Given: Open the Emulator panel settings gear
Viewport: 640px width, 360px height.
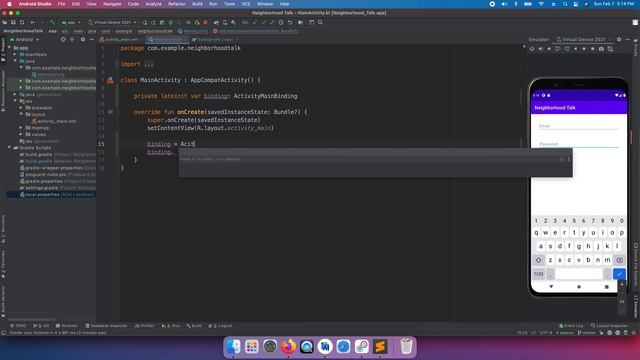Looking at the screenshot, I should (x=619, y=40).
